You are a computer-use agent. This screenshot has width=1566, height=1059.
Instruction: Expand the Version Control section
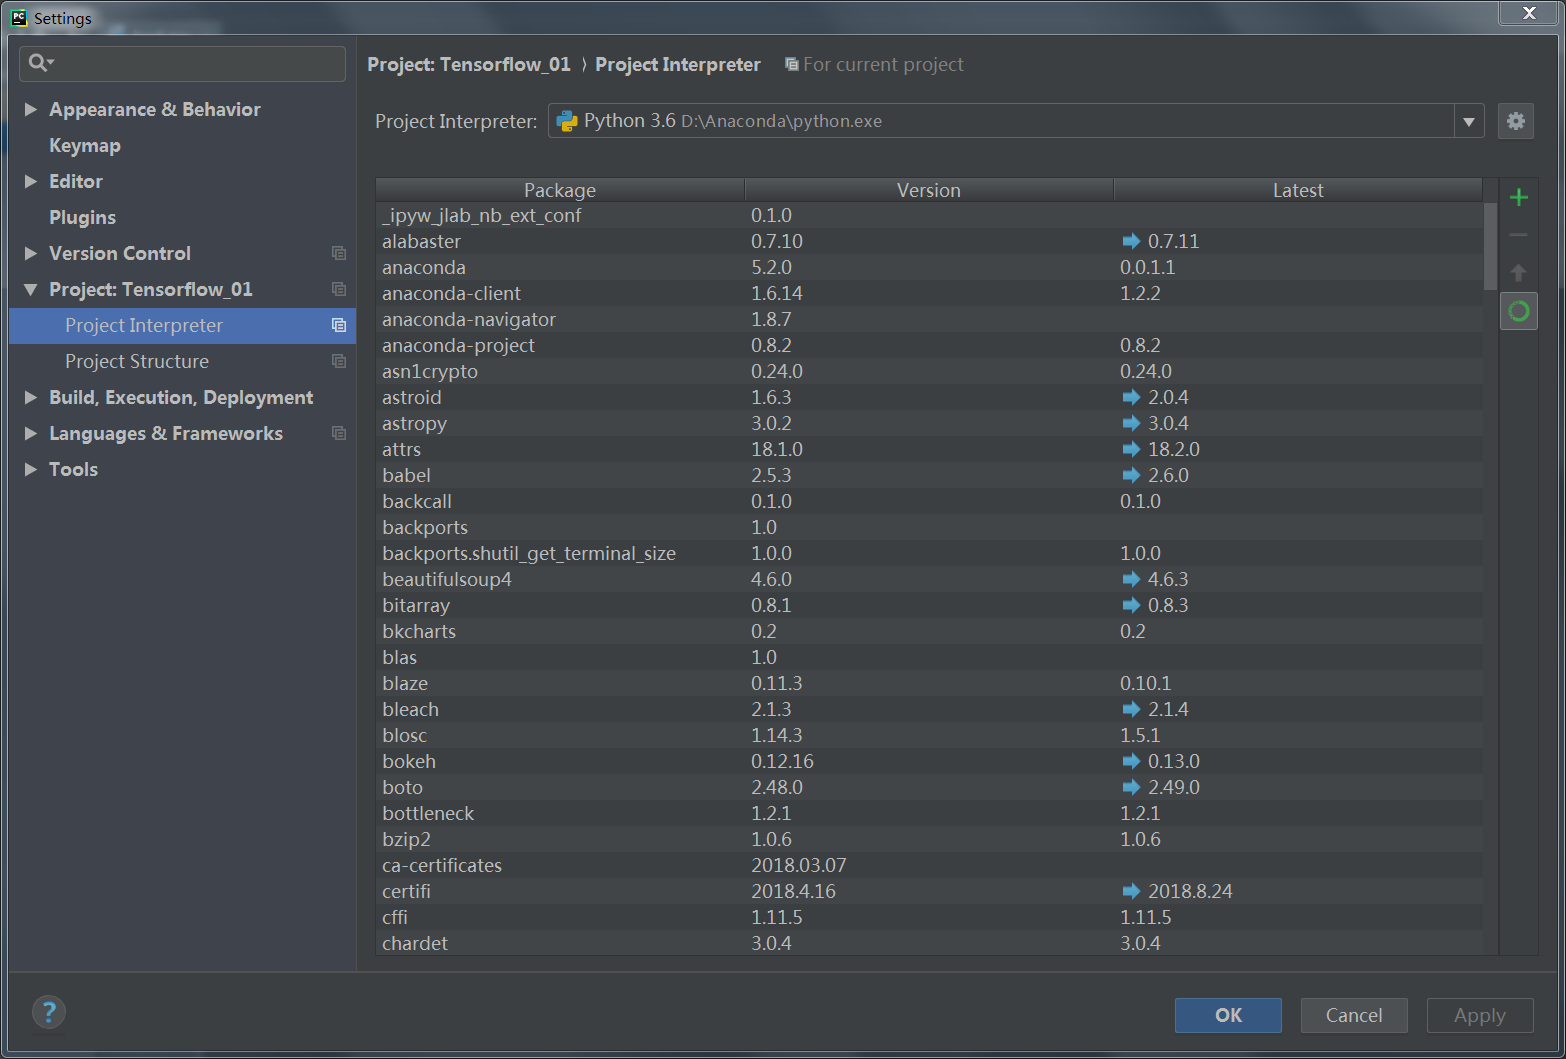(31, 253)
